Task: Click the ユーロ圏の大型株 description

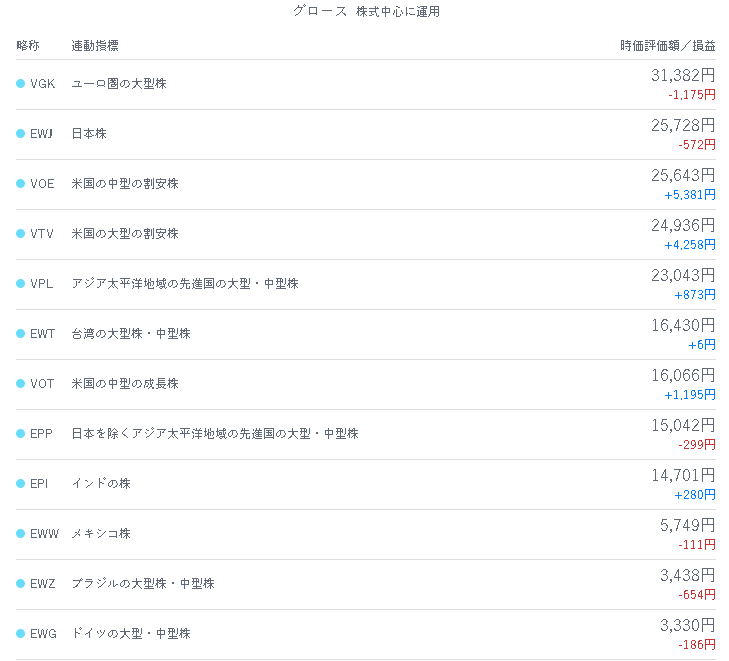Action: click(119, 84)
